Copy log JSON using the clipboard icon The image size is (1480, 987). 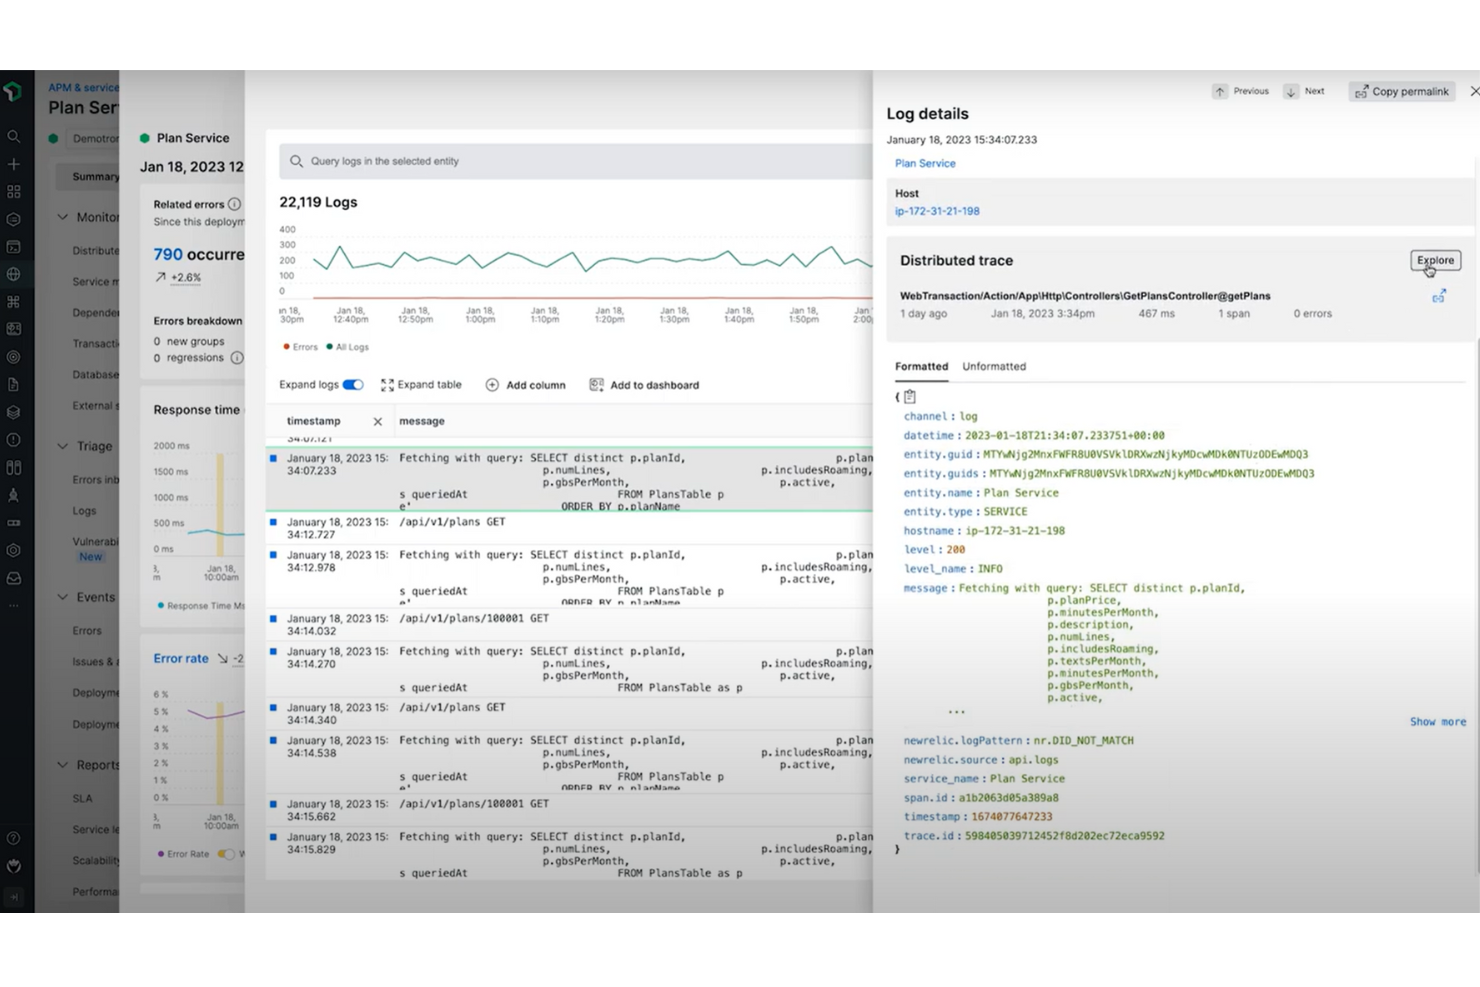pos(909,396)
